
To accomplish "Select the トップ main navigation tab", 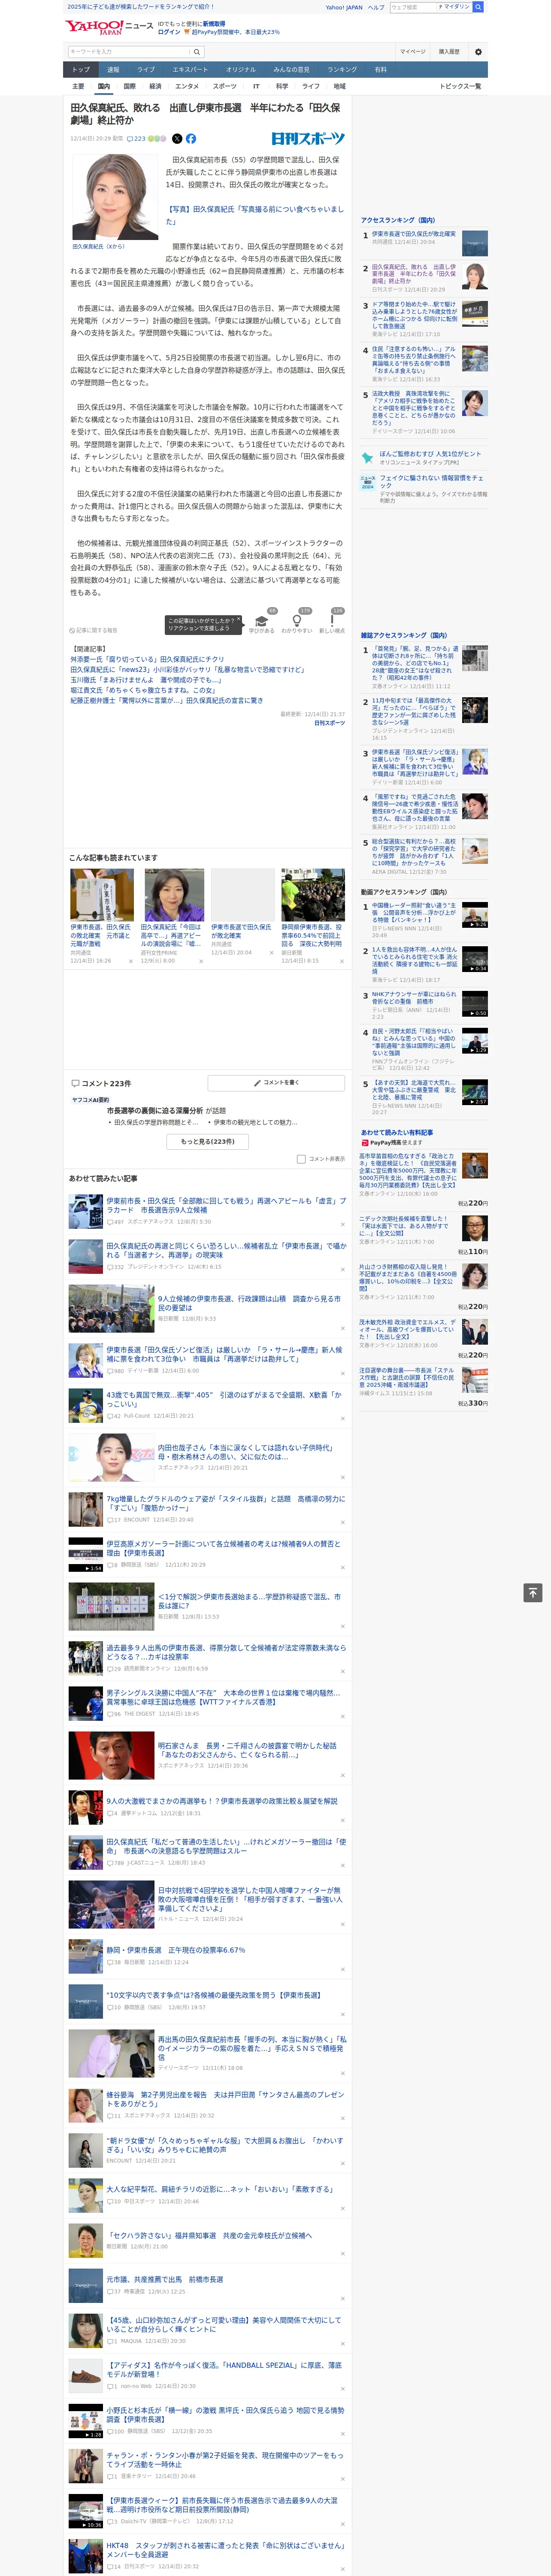I will click(81, 70).
